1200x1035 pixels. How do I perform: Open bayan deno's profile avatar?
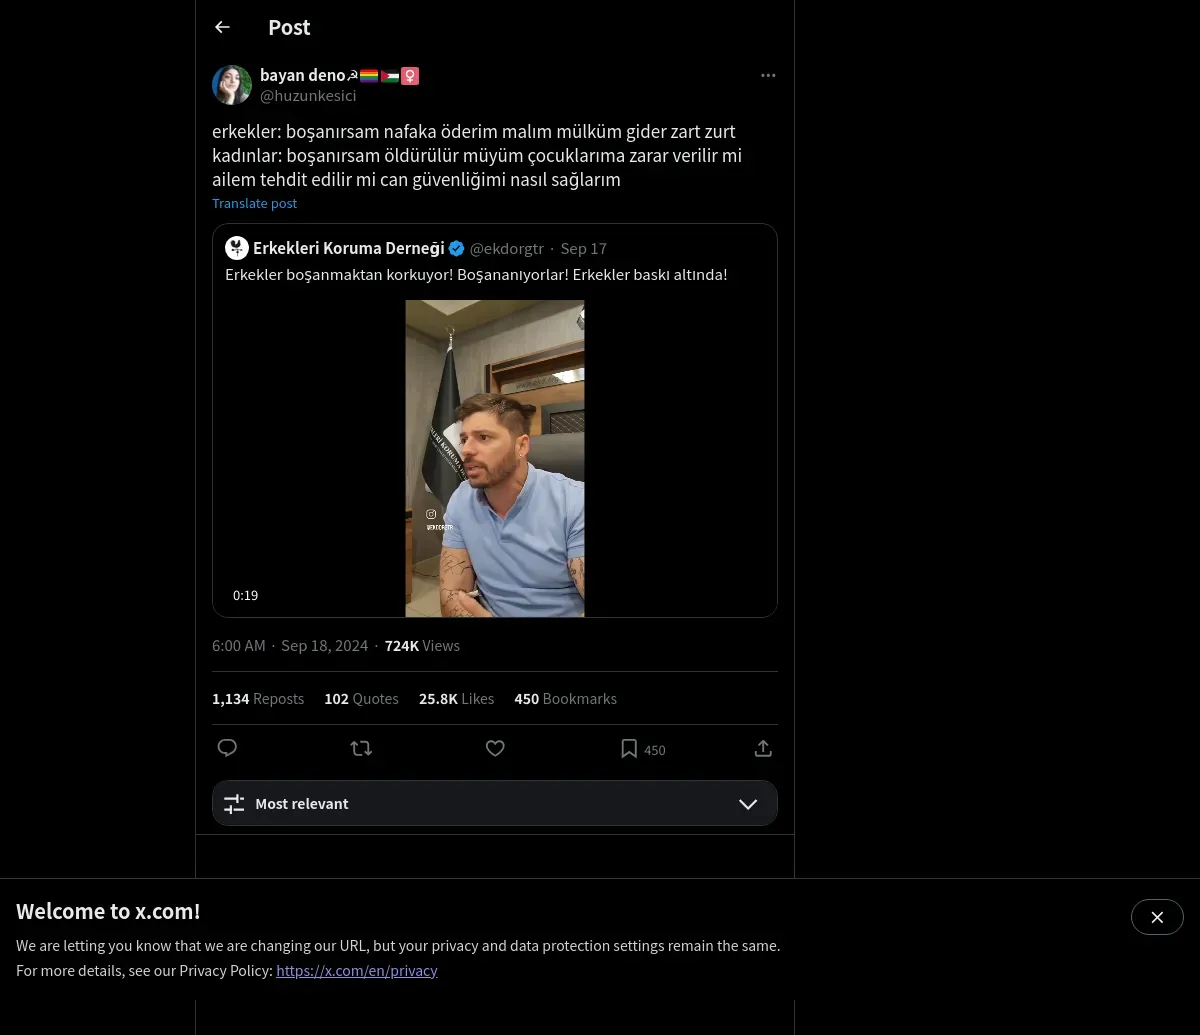tap(232, 85)
